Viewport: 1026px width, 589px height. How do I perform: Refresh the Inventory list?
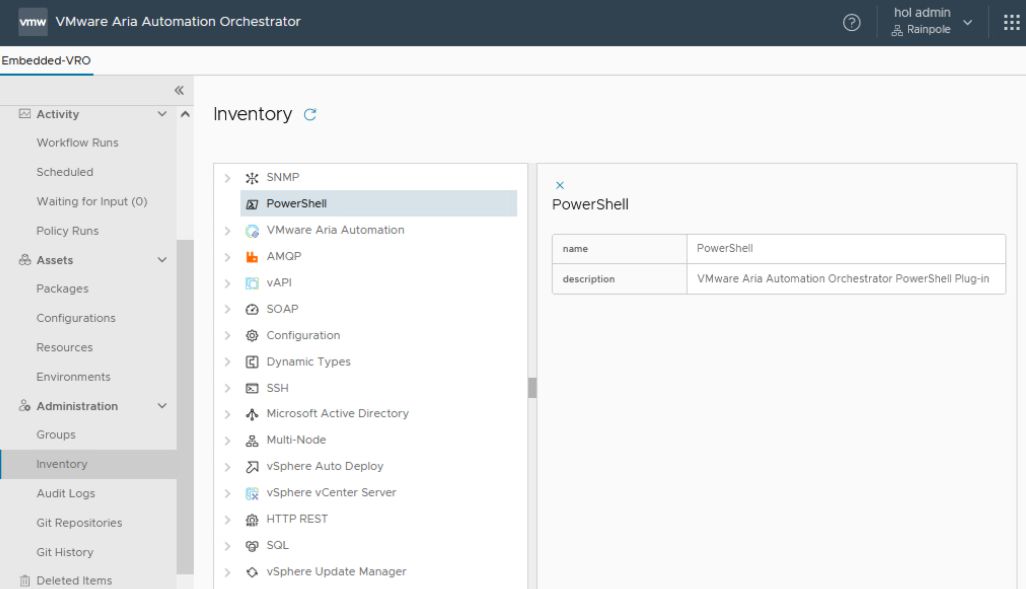click(310, 115)
